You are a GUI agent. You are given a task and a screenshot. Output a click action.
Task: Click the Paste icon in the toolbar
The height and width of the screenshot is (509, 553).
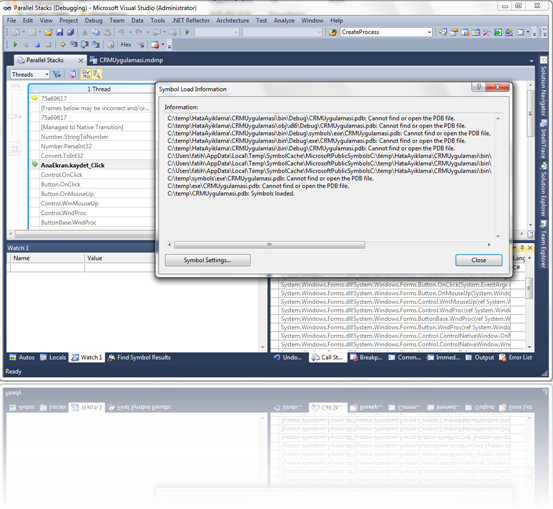tap(107, 32)
